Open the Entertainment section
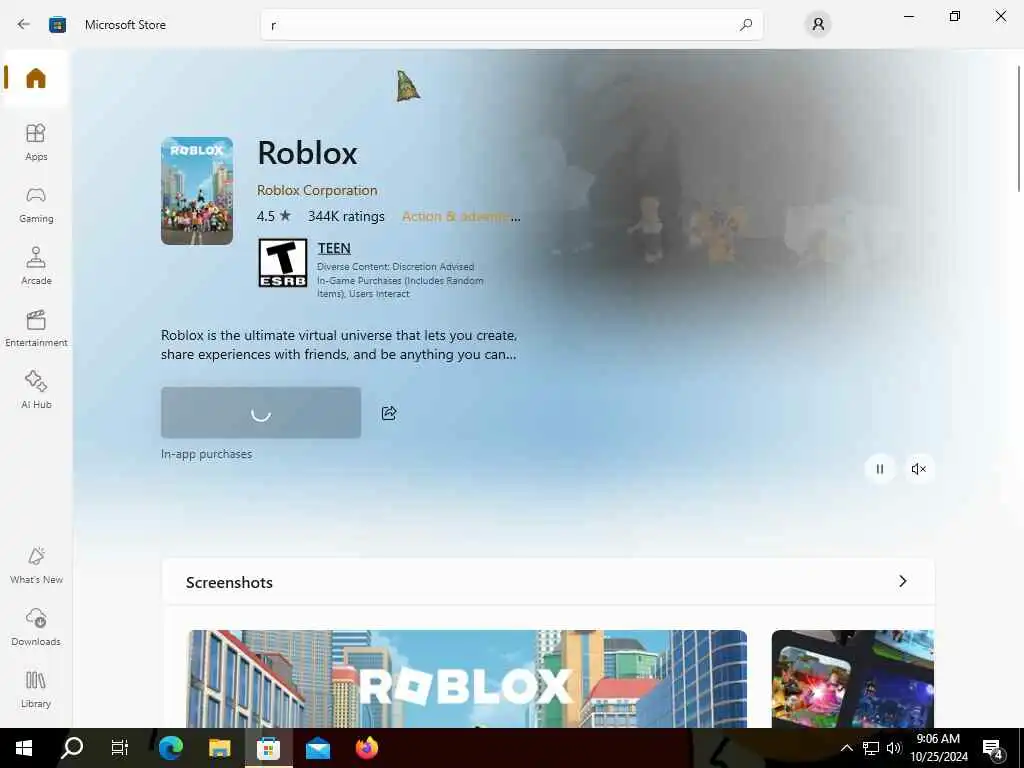 click(x=36, y=328)
